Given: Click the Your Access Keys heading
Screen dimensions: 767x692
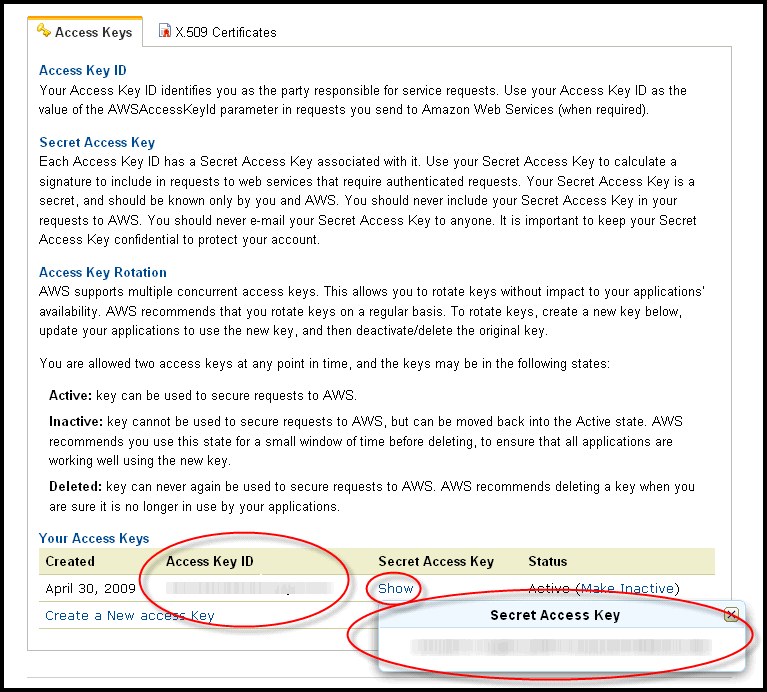Looking at the screenshot, I should click(x=94, y=538).
